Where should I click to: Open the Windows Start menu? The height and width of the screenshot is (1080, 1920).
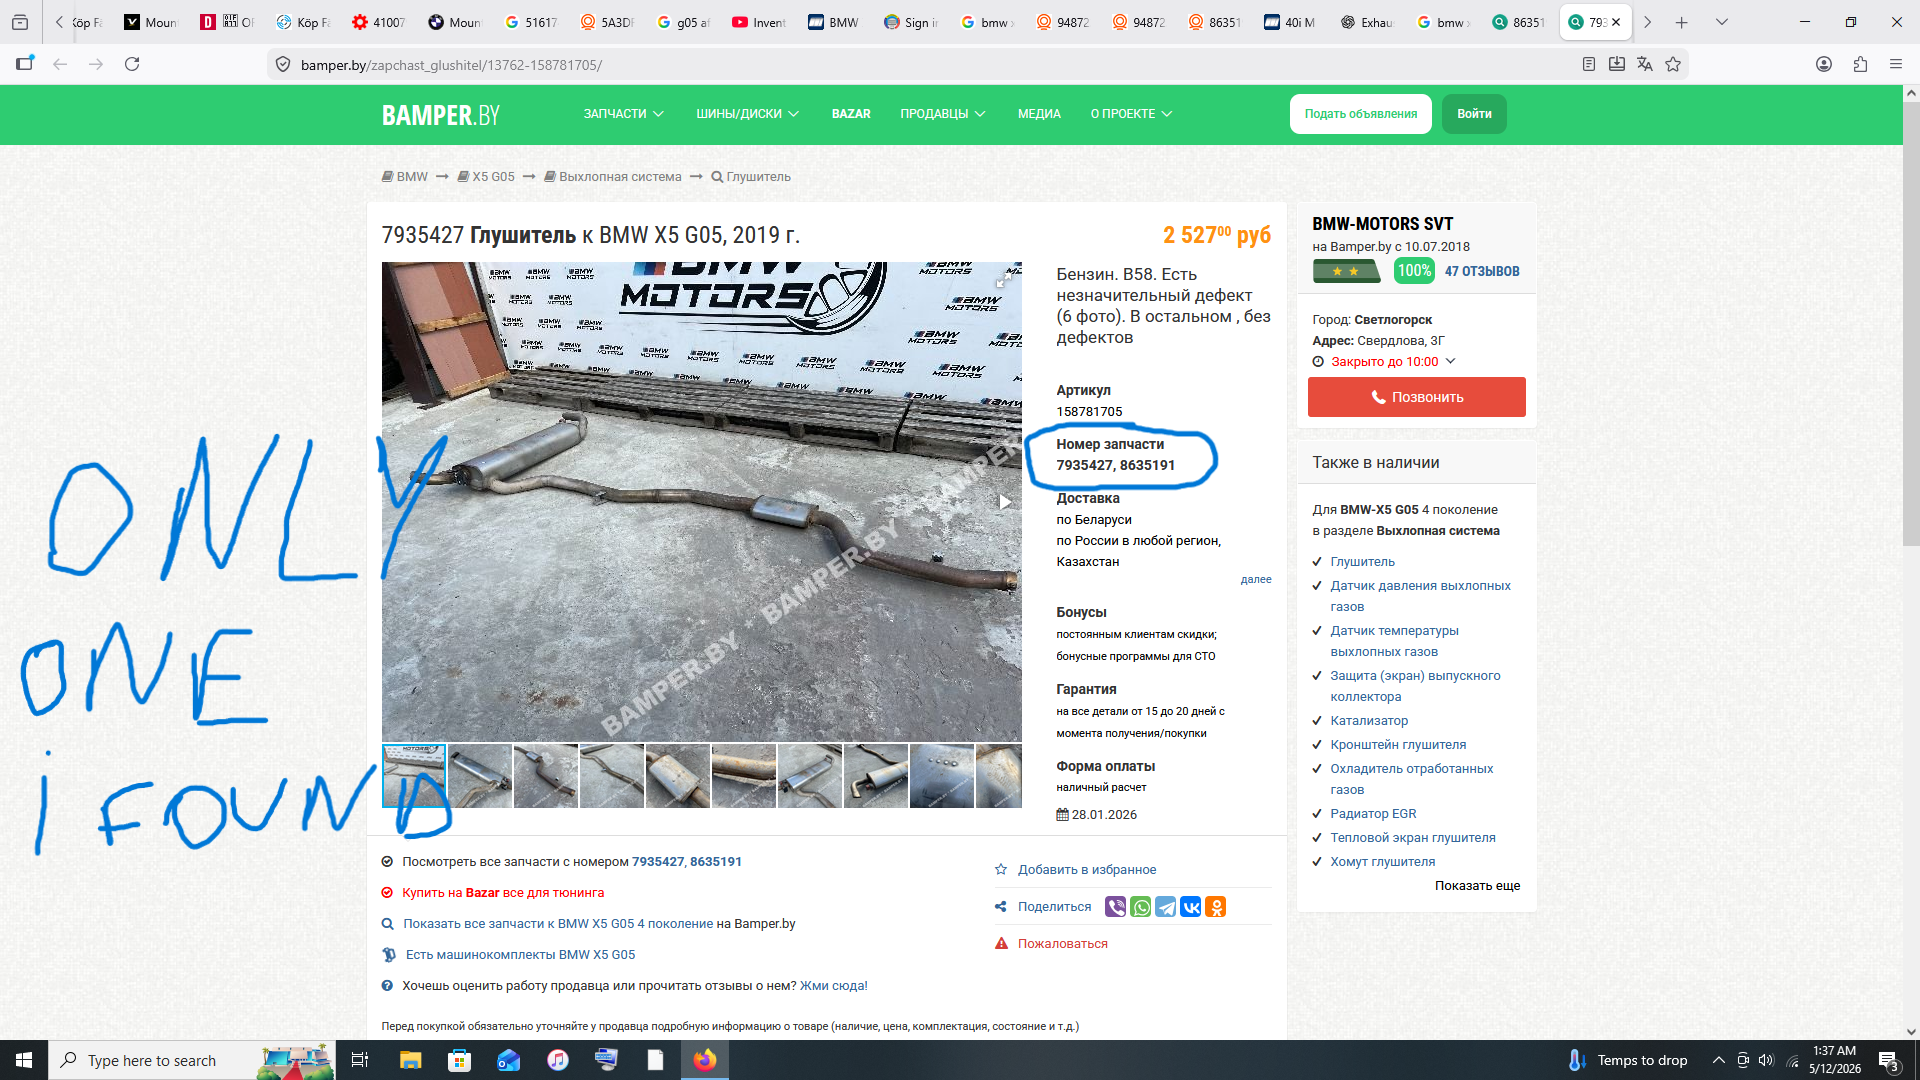pos(24,1060)
